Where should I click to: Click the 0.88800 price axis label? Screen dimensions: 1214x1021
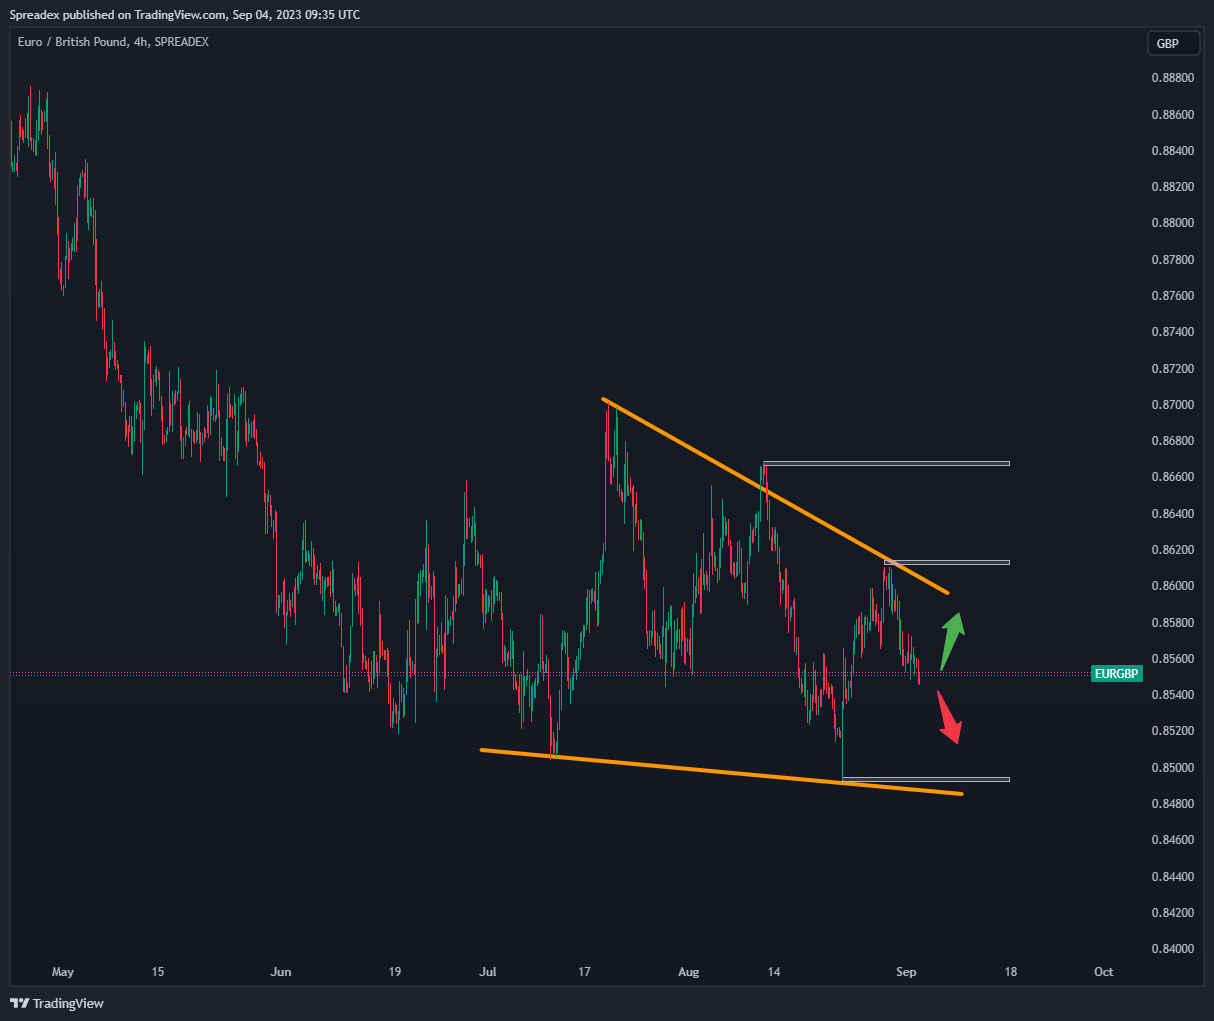(1172, 78)
